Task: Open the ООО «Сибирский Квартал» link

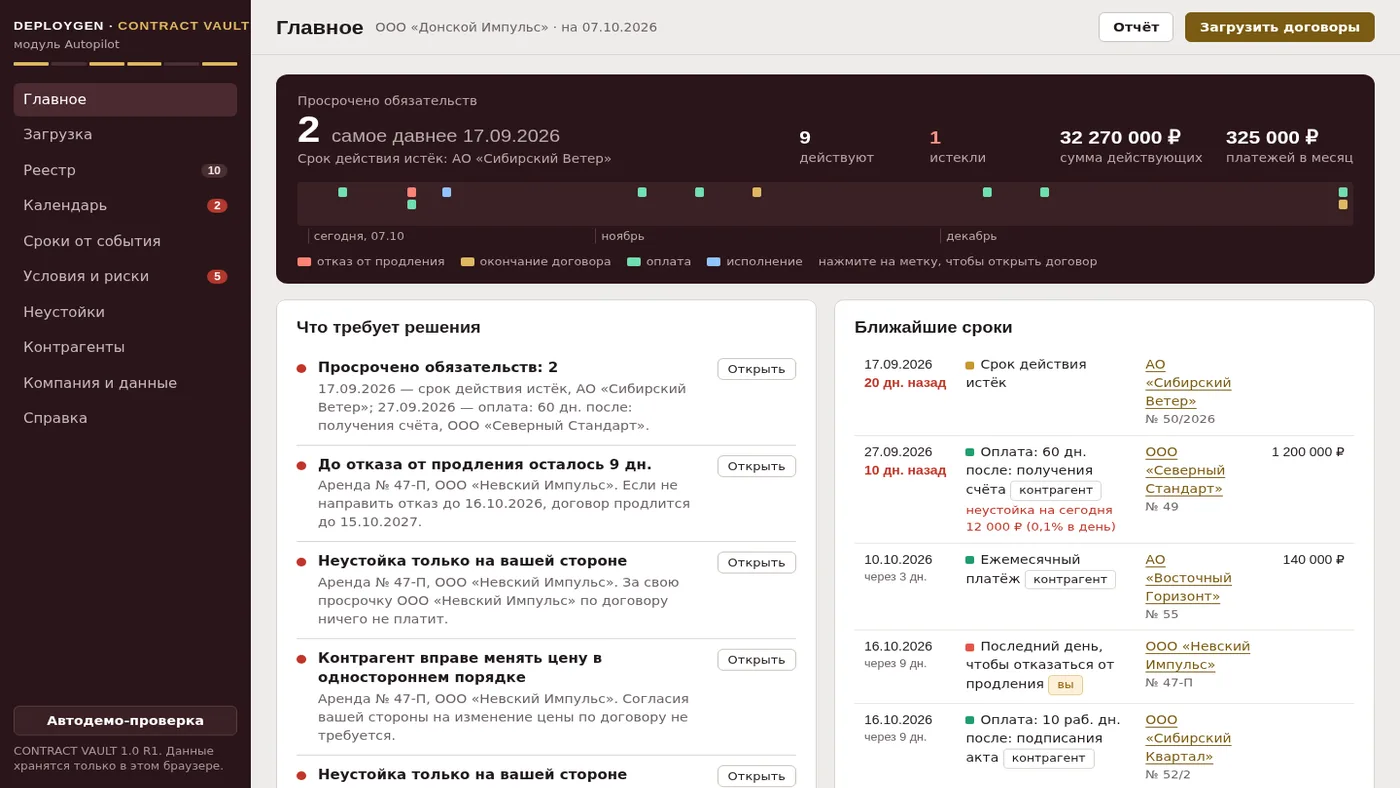Action: (x=1188, y=738)
